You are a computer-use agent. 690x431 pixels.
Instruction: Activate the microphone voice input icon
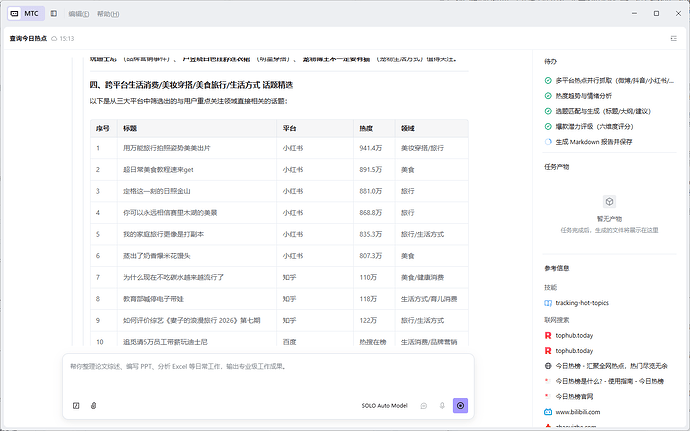click(x=442, y=405)
